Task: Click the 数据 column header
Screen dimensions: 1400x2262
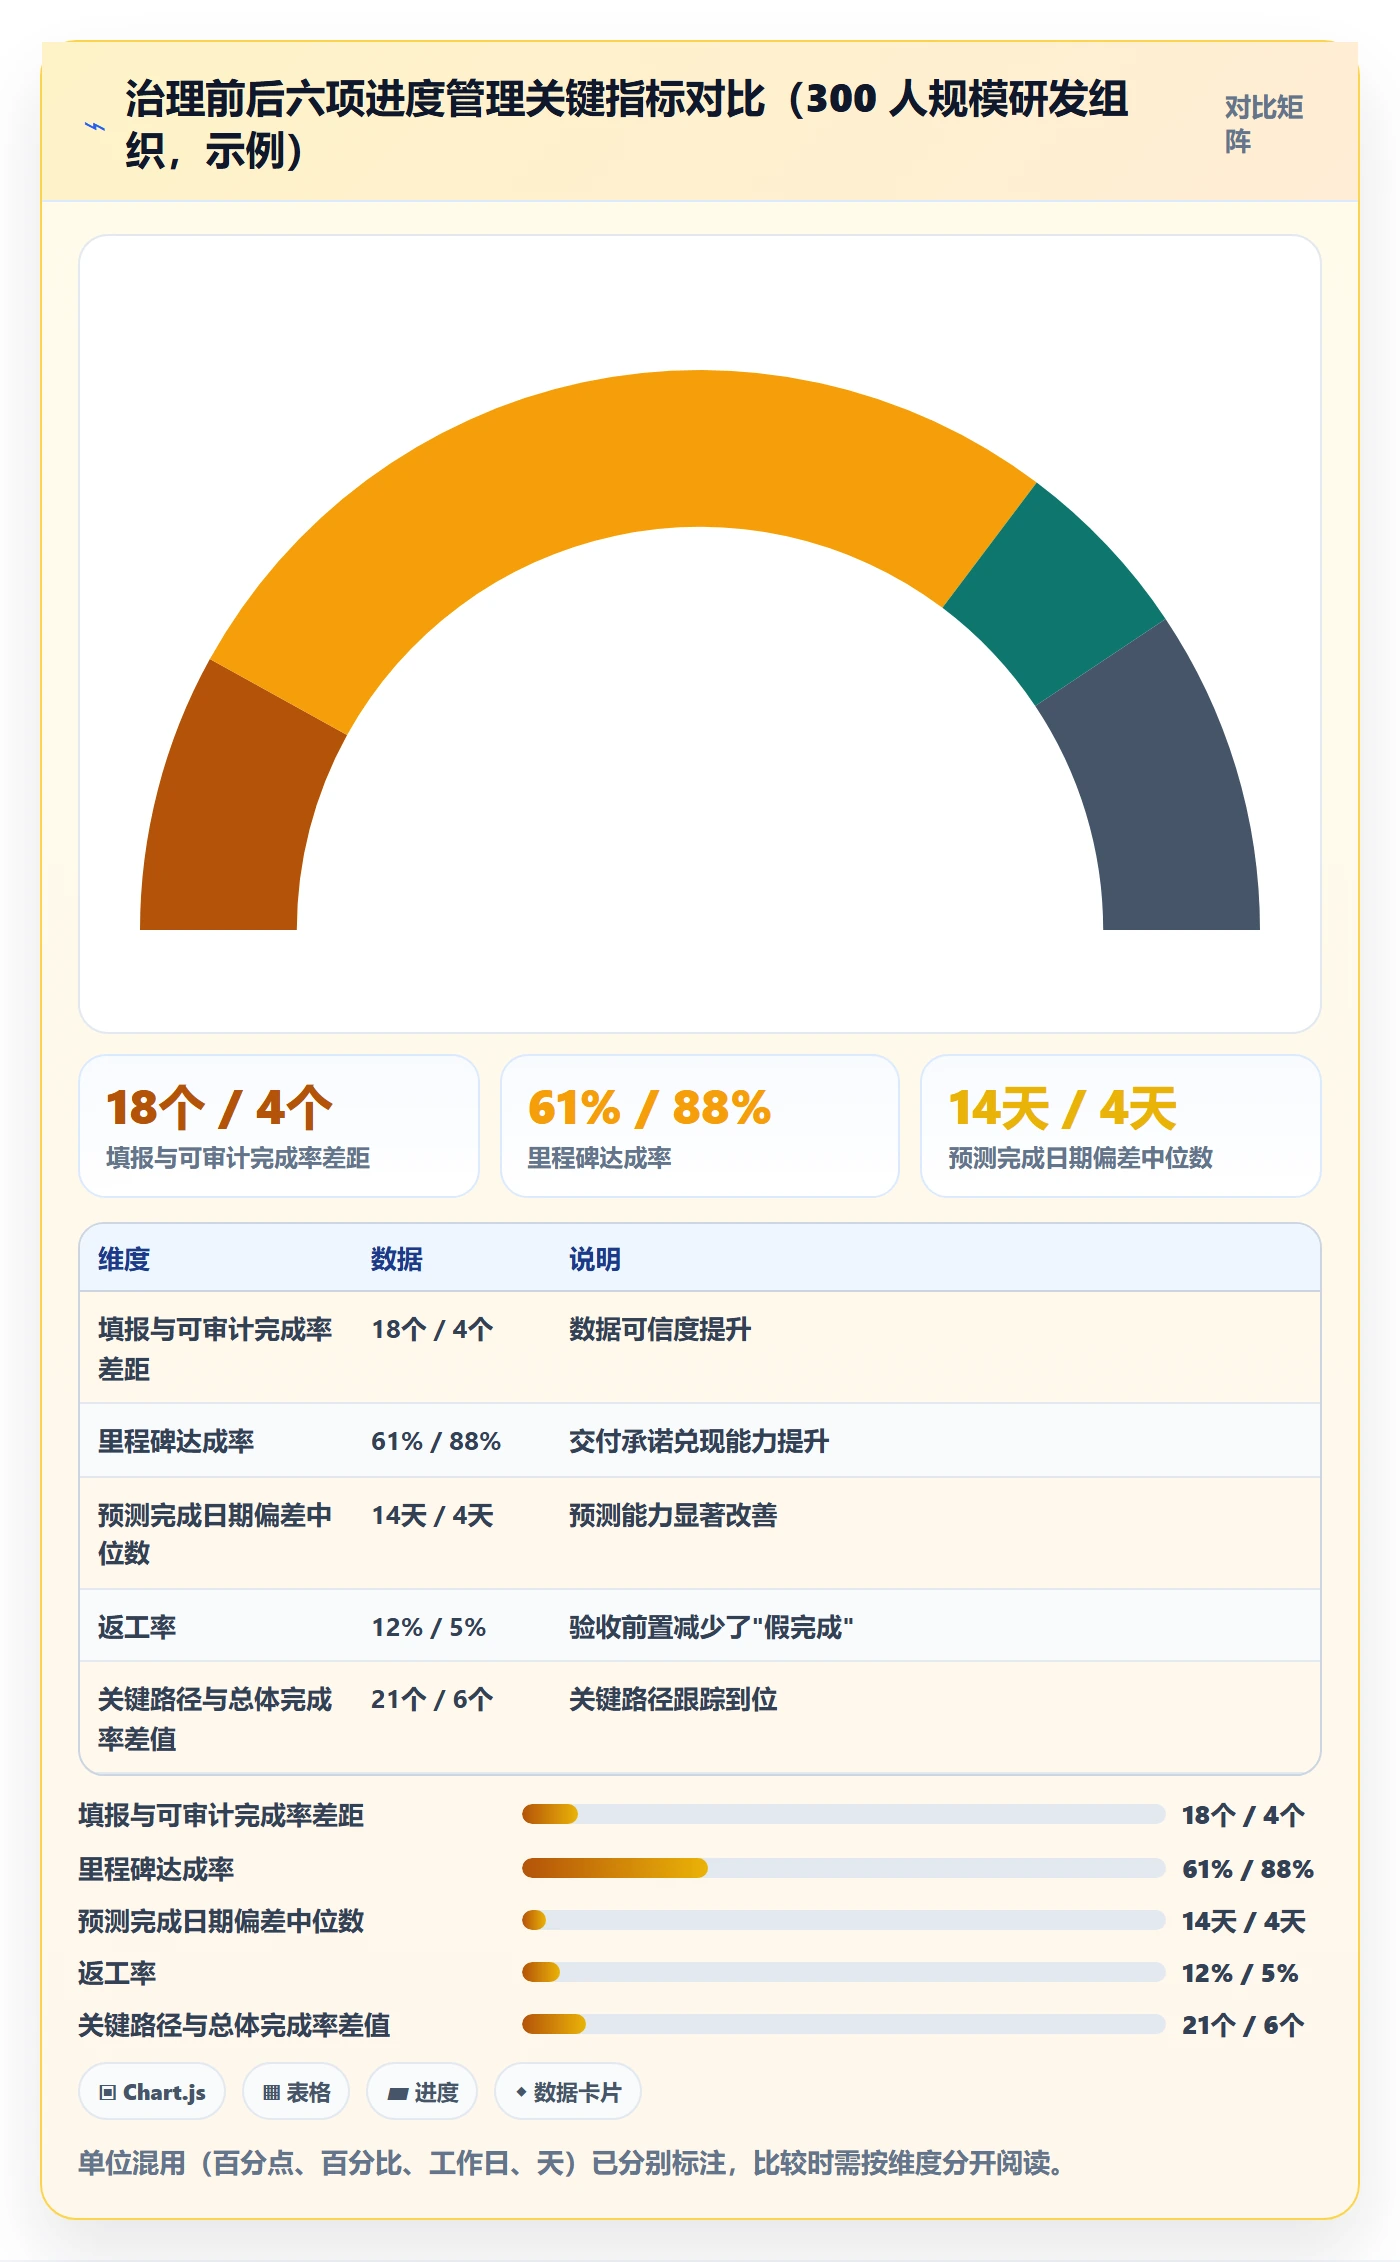Action: click(x=397, y=1259)
